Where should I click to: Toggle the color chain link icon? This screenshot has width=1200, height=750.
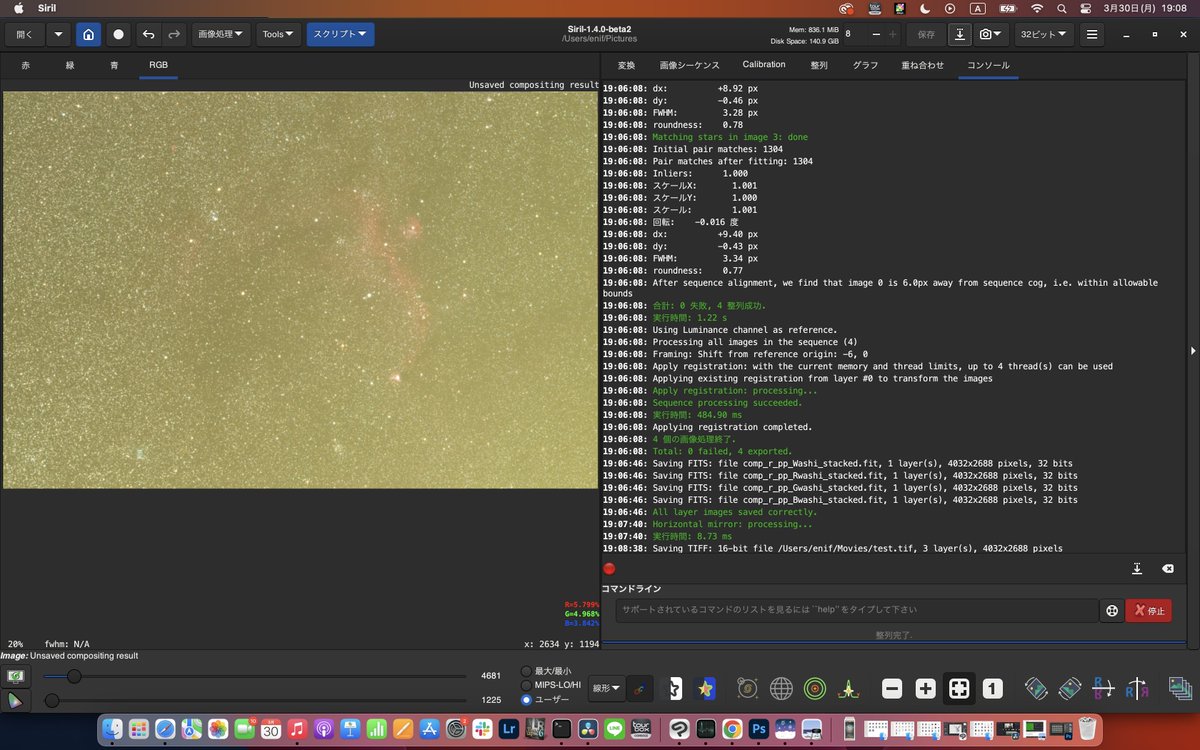tap(640, 688)
